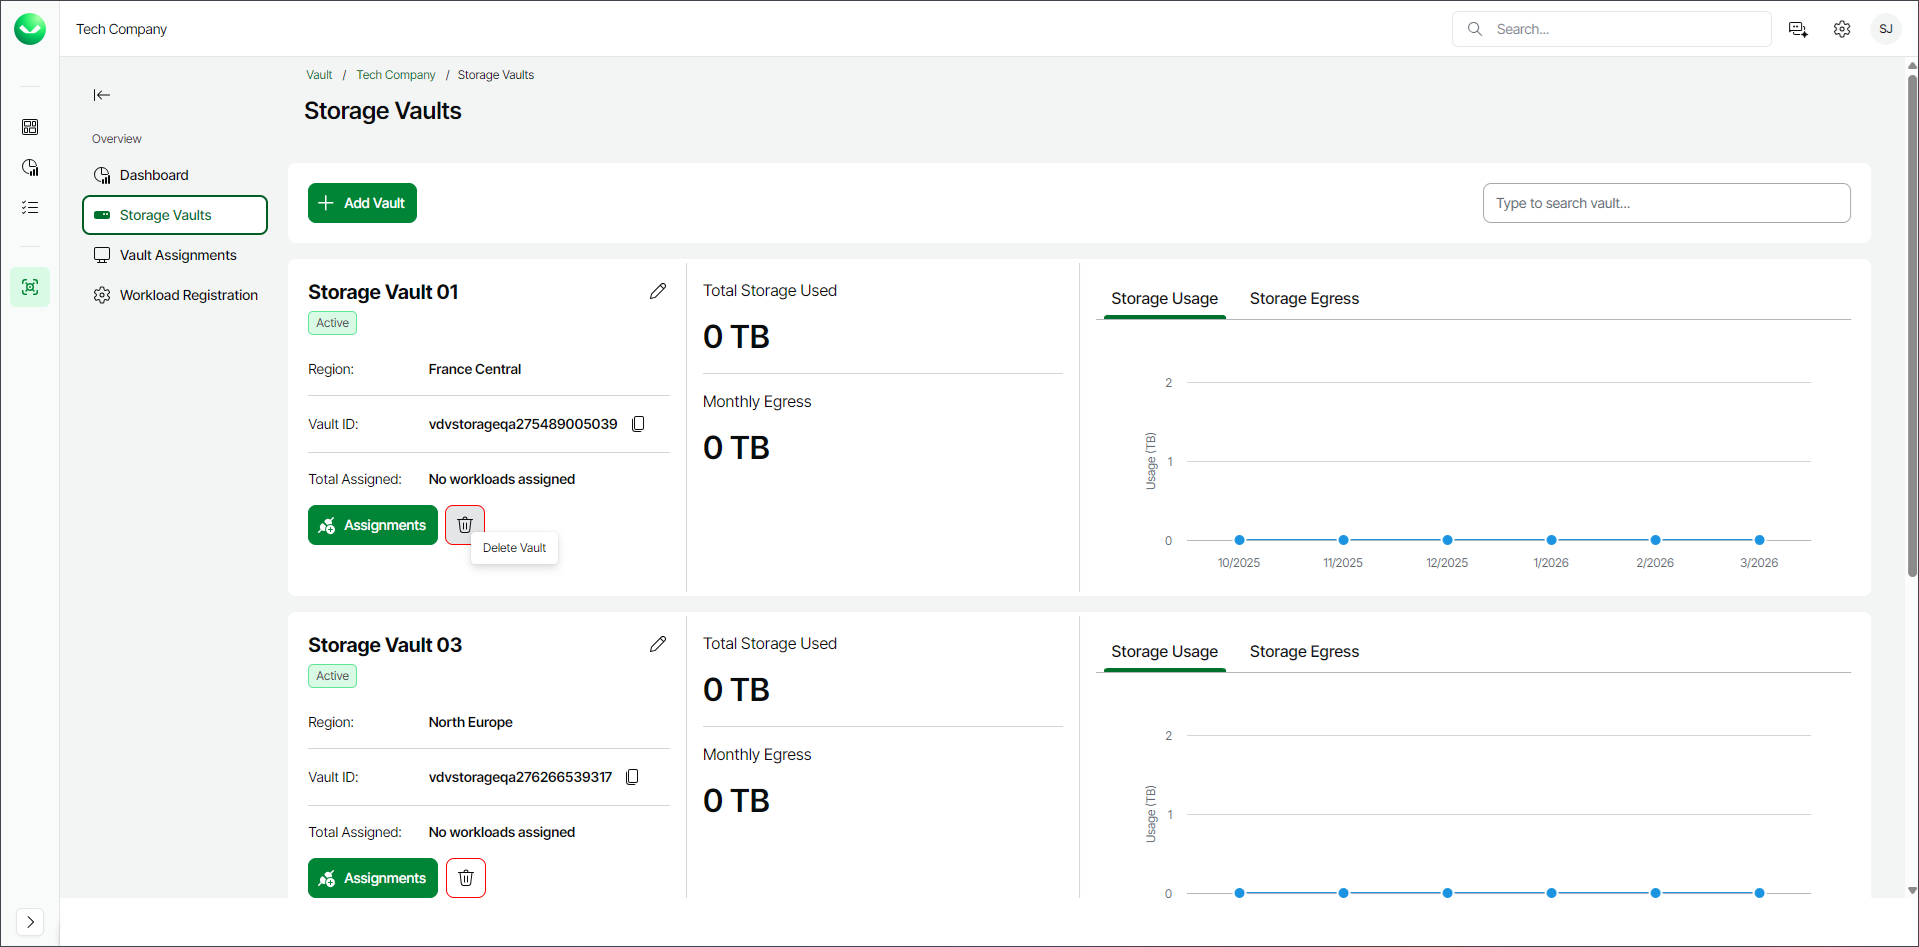Edit Storage Vault 03 with pencil icon
Image resolution: width=1919 pixels, height=947 pixels.
click(657, 644)
